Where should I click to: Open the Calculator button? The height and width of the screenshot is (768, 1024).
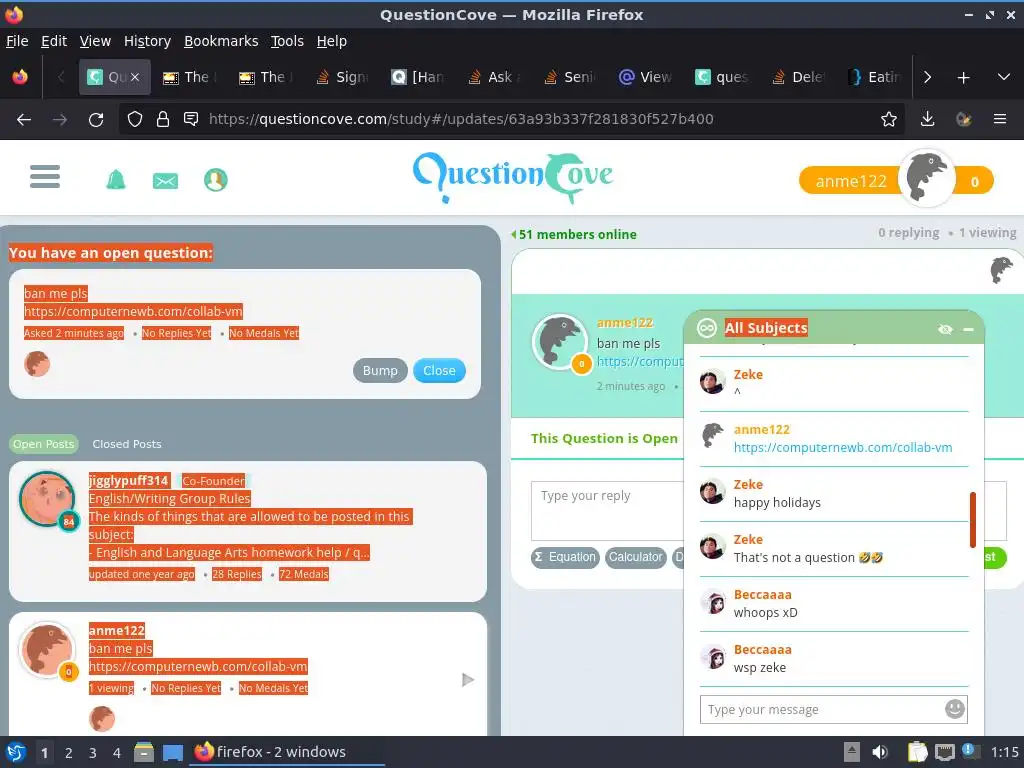635,557
